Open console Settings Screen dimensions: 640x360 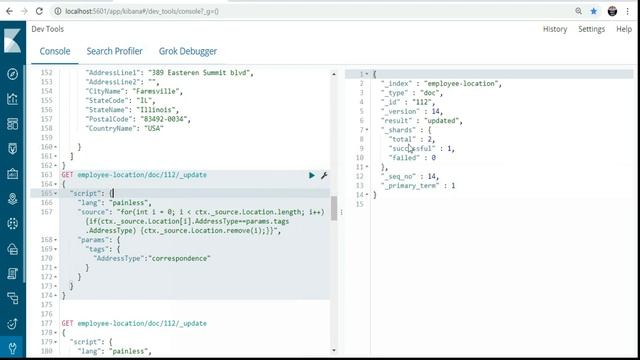pos(591,29)
